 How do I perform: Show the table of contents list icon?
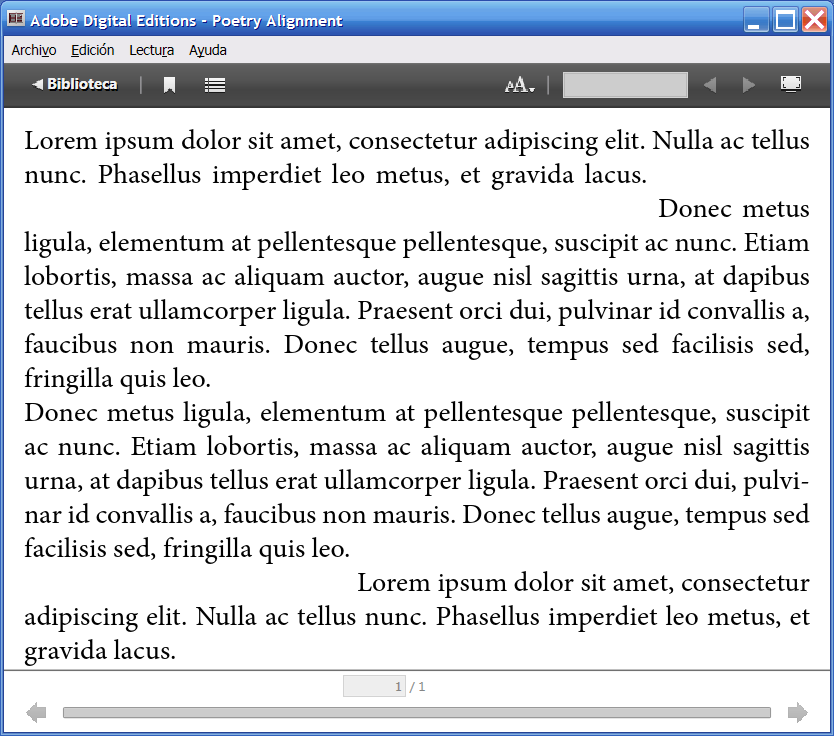coord(215,85)
